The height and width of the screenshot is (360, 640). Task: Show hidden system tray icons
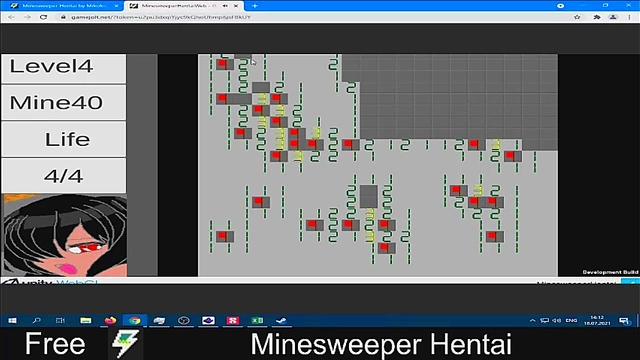point(532,320)
